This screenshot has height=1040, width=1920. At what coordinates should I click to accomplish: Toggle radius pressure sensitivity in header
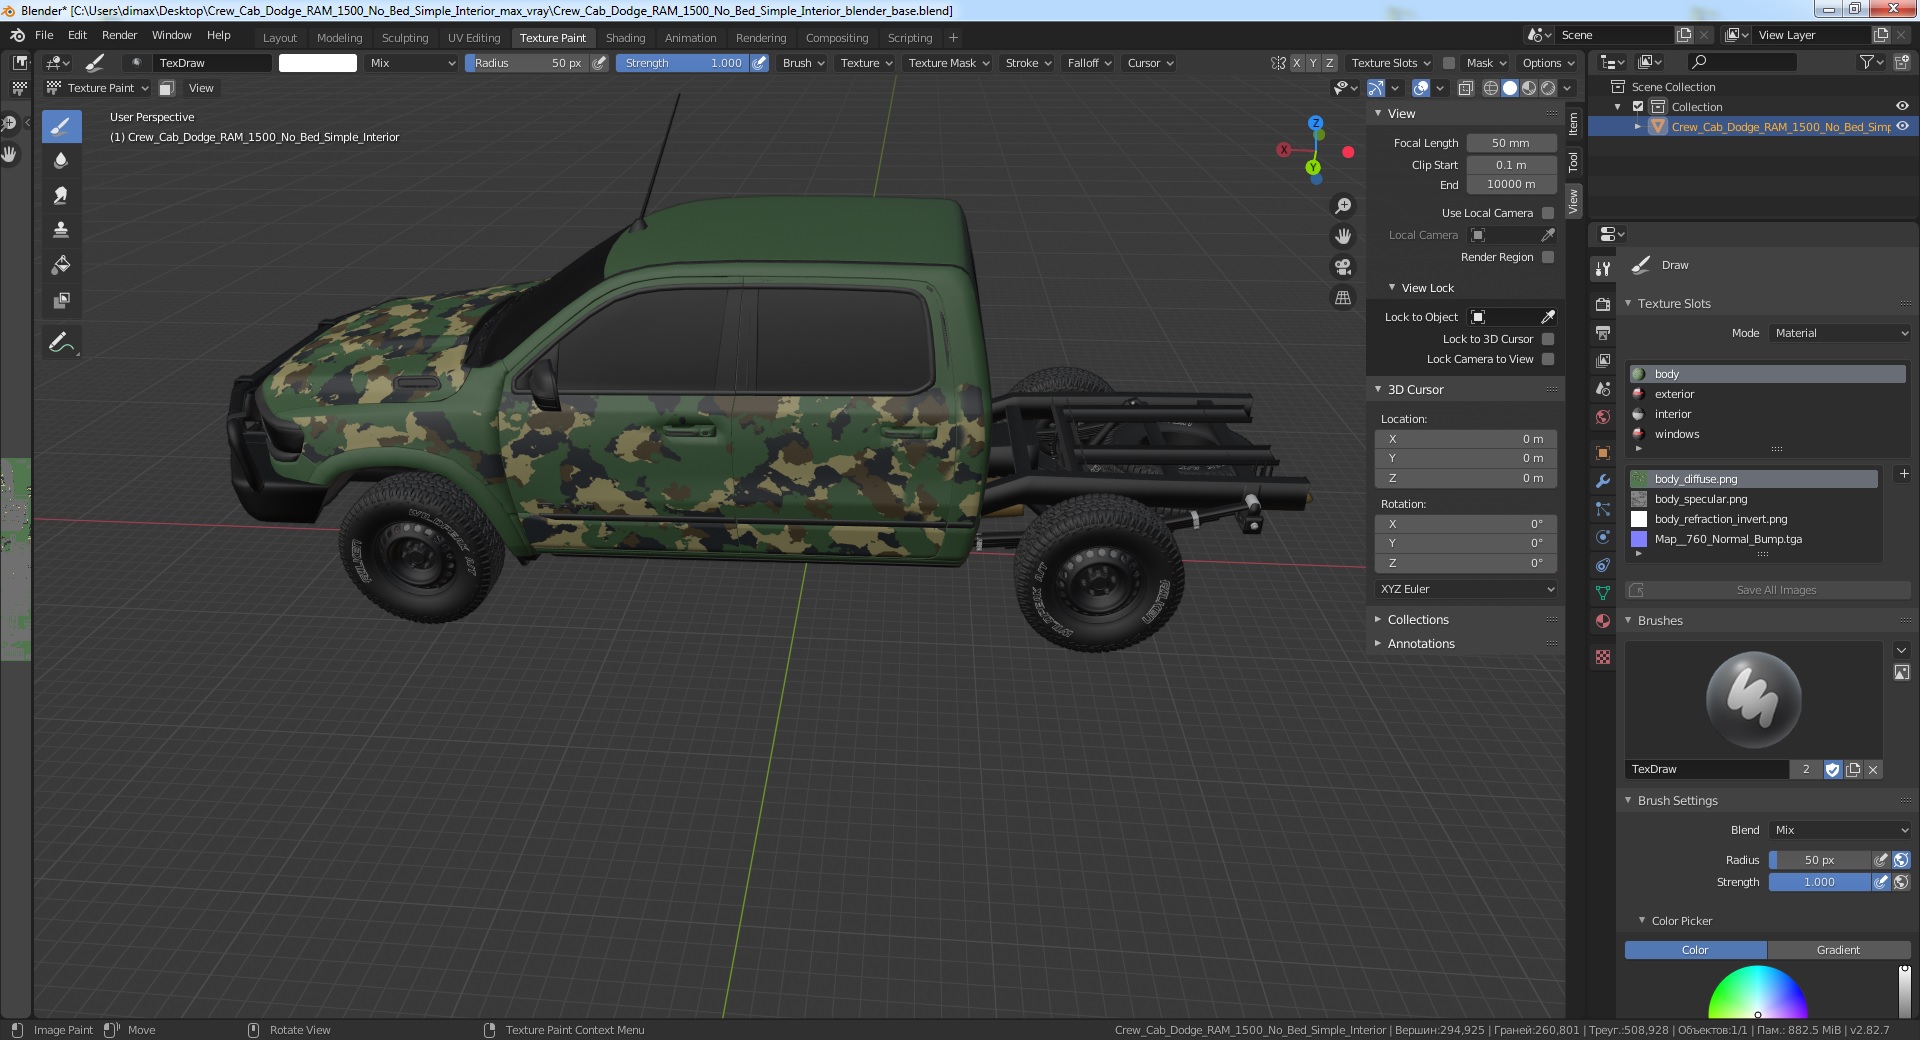(599, 63)
